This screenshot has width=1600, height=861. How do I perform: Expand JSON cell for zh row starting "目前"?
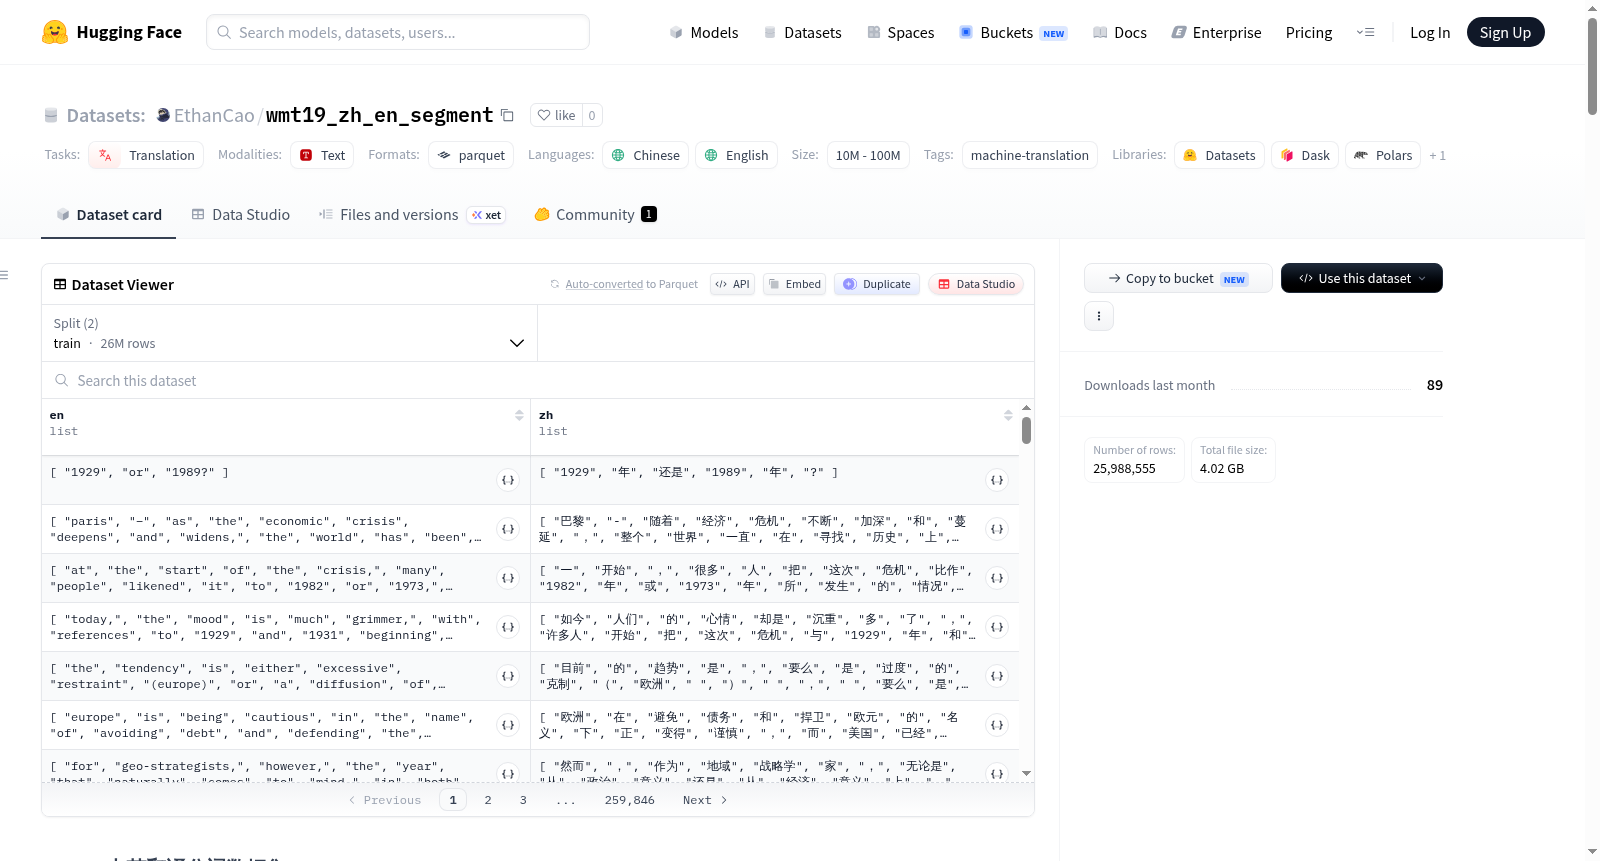(x=997, y=676)
